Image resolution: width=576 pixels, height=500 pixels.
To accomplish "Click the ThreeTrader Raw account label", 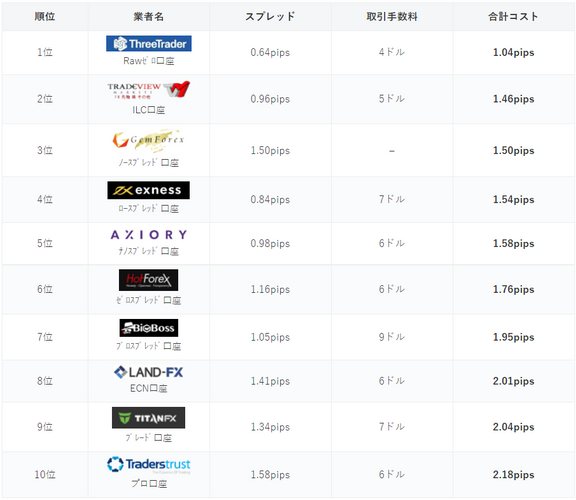I will tap(148, 61).
